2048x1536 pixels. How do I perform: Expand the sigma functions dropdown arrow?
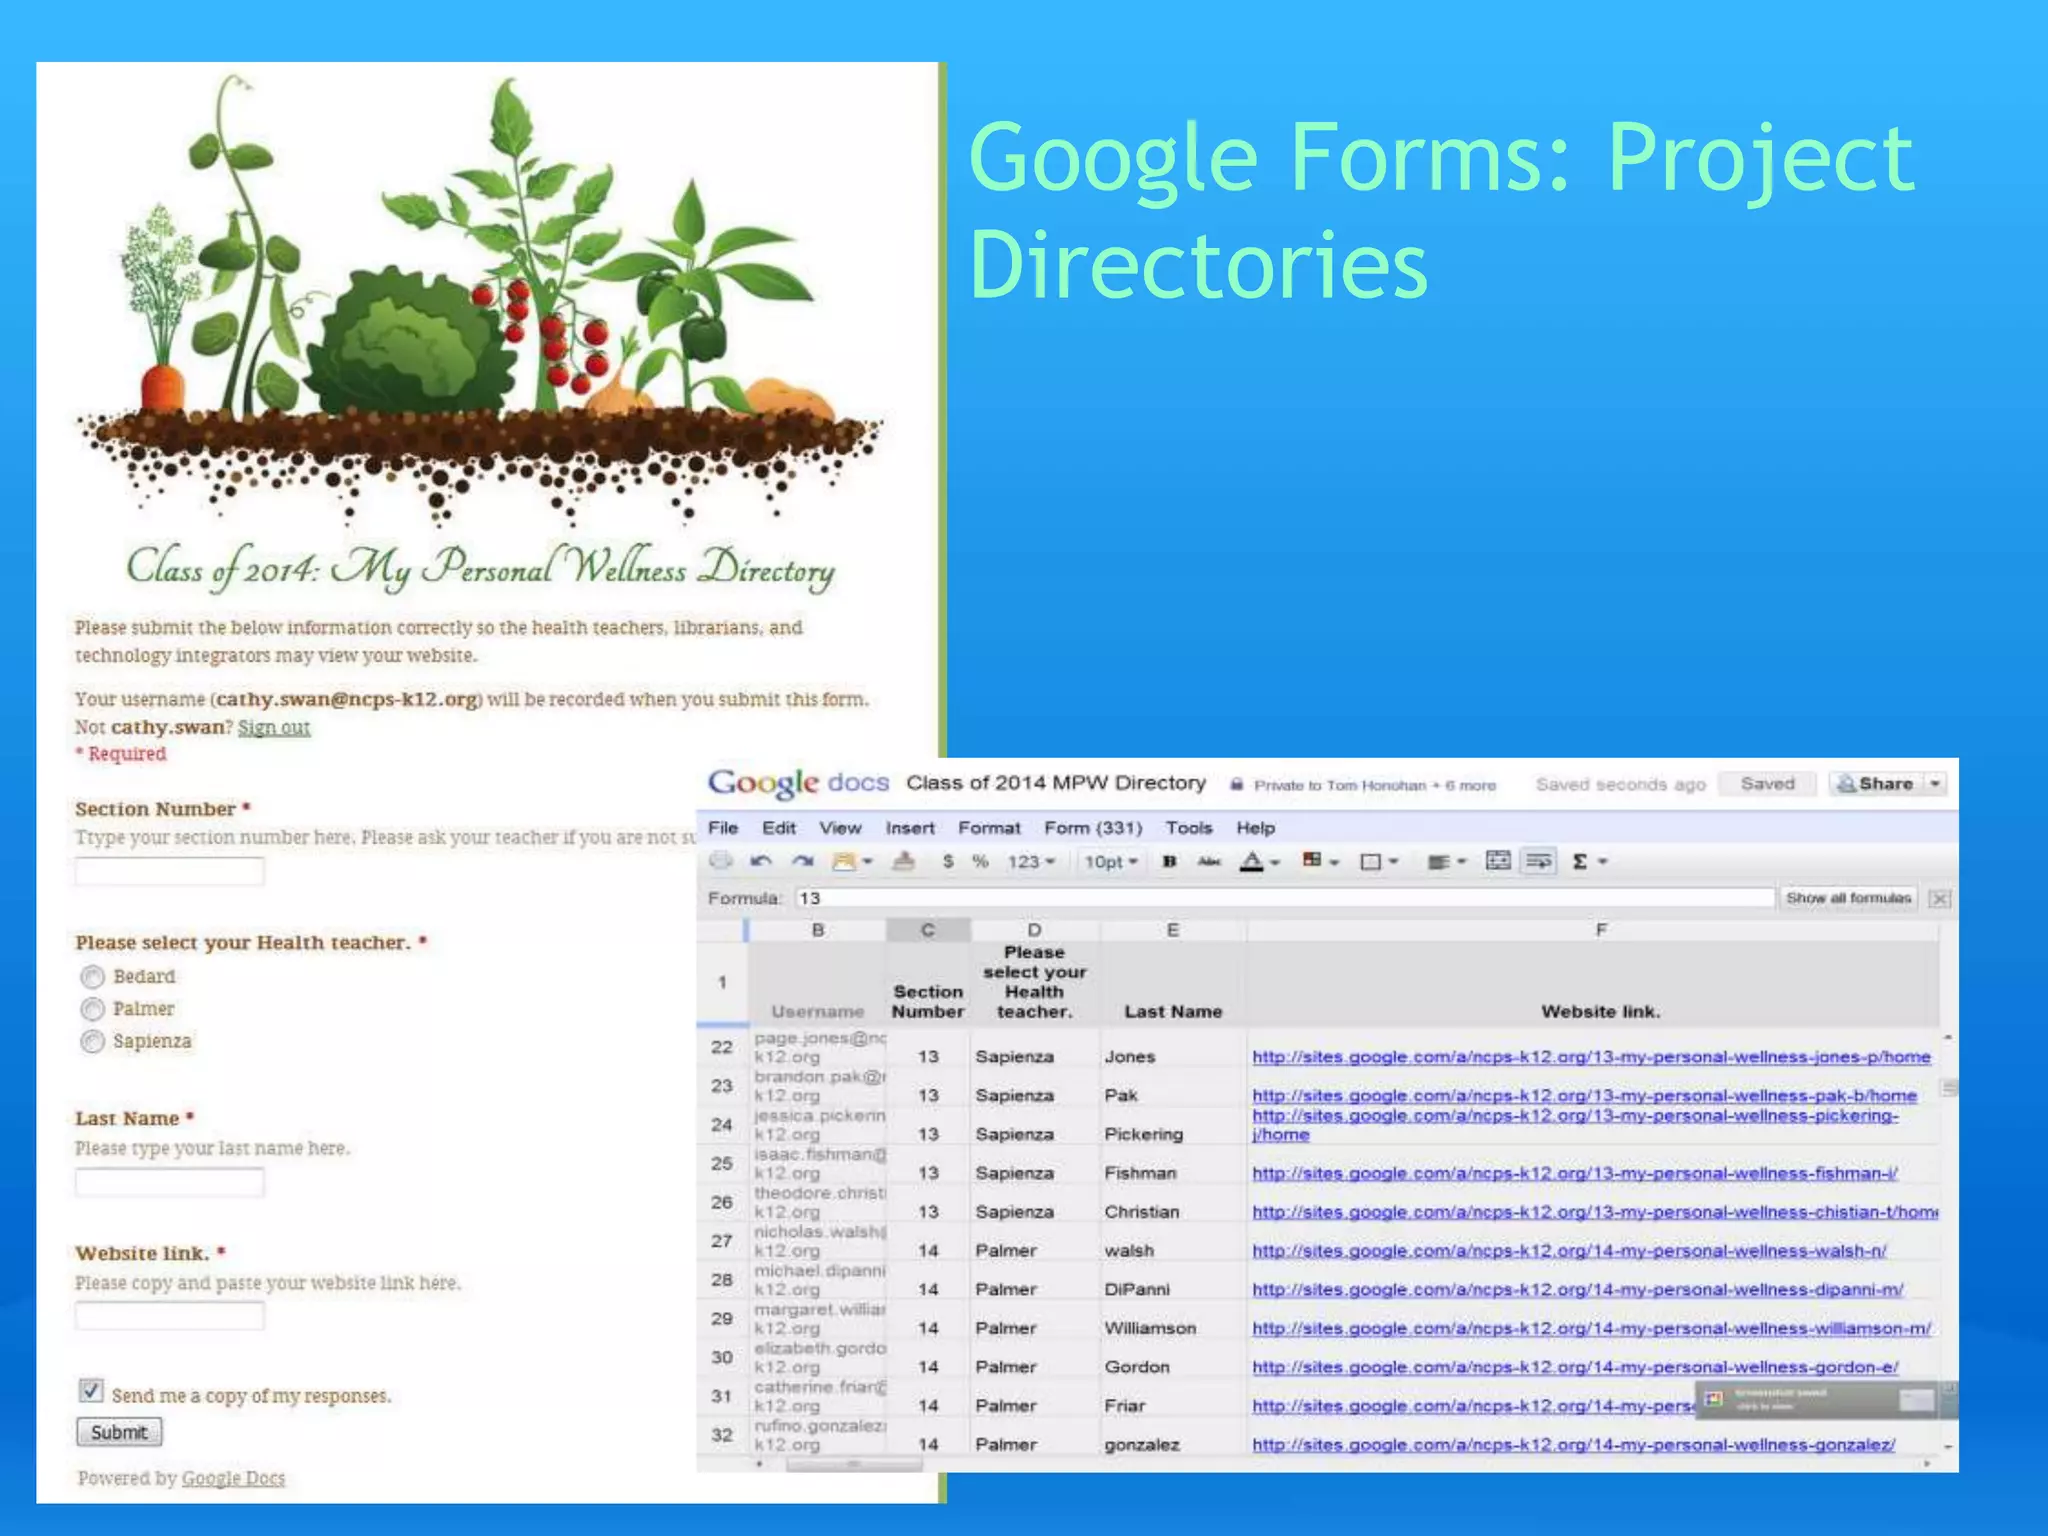(x=1602, y=862)
